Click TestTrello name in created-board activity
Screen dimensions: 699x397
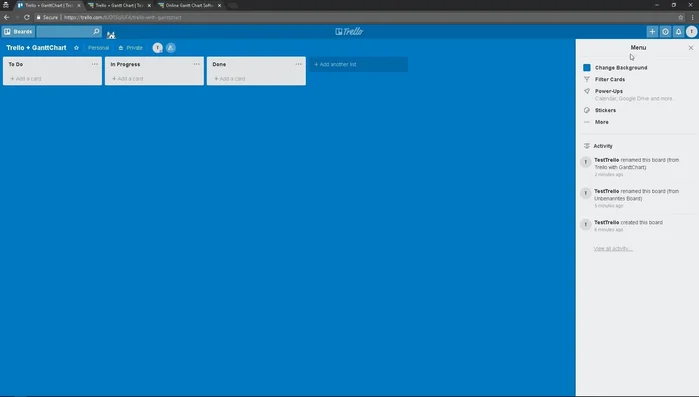click(x=606, y=222)
